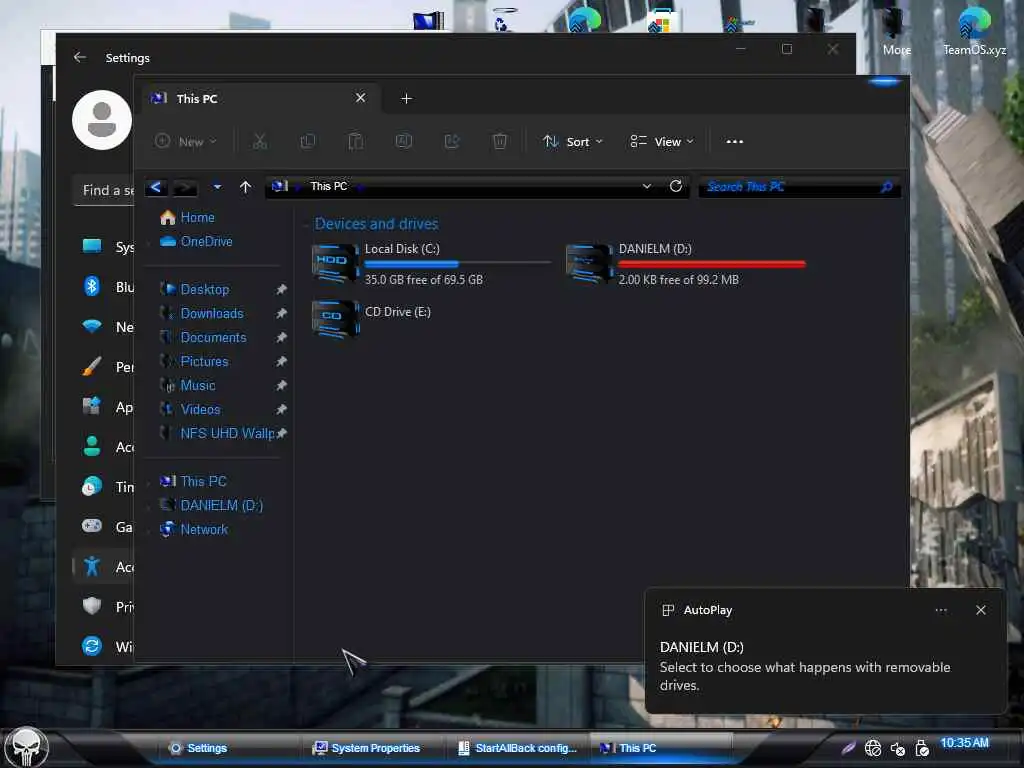The width and height of the screenshot is (1024, 768).
Task: Click the Paste clipboard icon
Action: pos(355,141)
